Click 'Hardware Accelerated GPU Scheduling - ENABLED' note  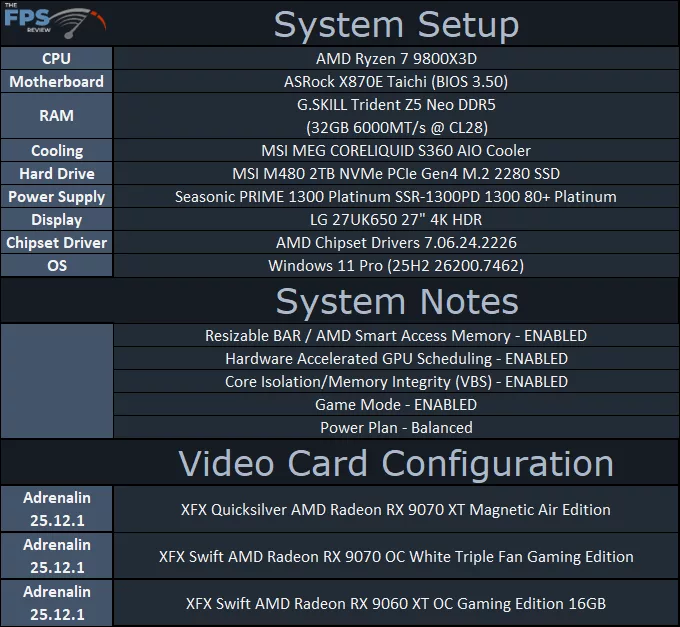(396, 359)
